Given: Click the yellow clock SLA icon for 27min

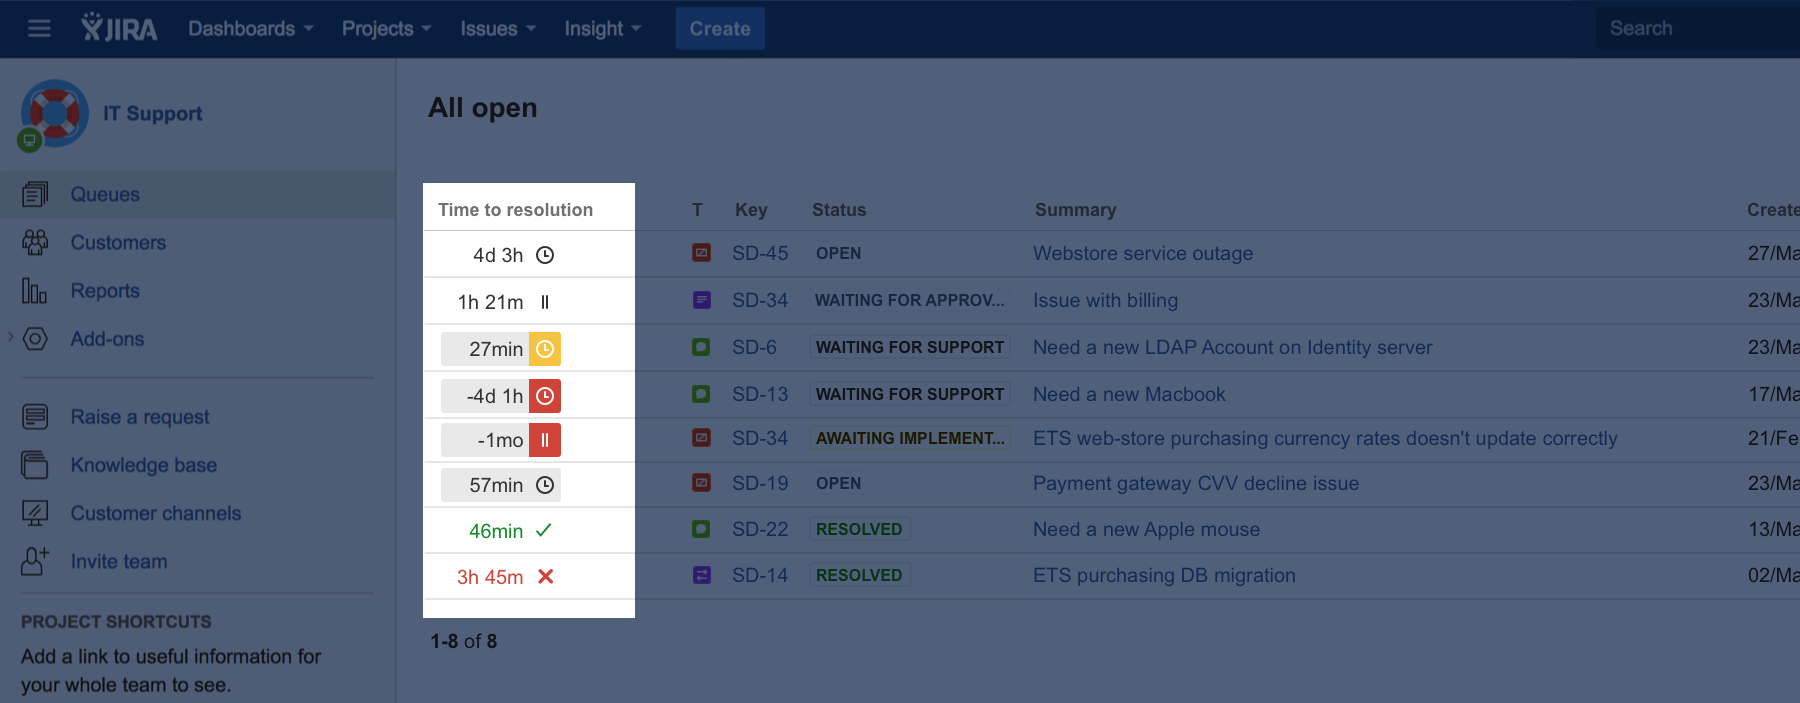Looking at the screenshot, I should click(x=545, y=349).
